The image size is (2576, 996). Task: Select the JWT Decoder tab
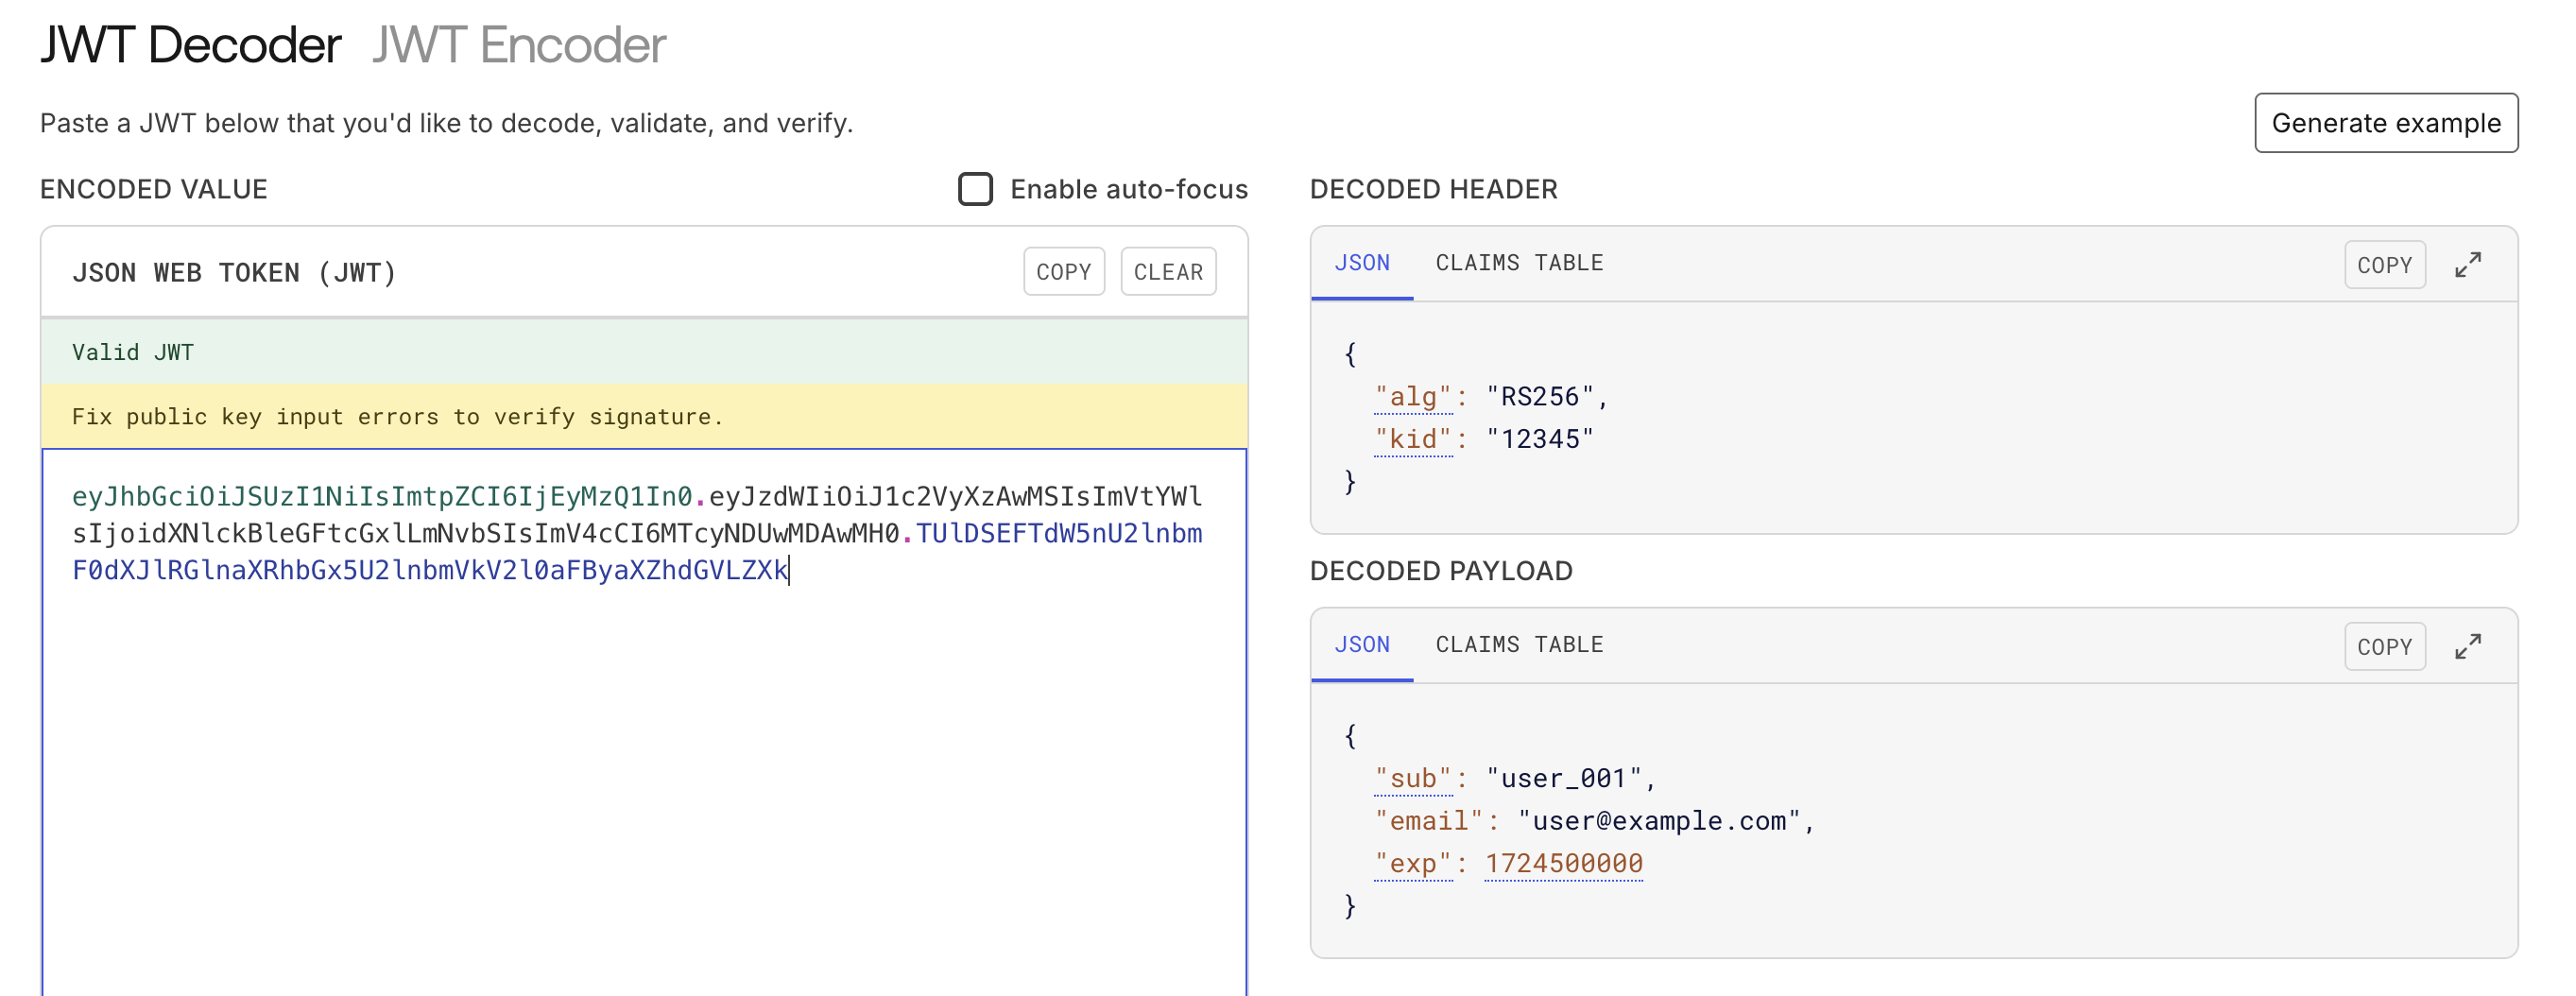coord(190,44)
